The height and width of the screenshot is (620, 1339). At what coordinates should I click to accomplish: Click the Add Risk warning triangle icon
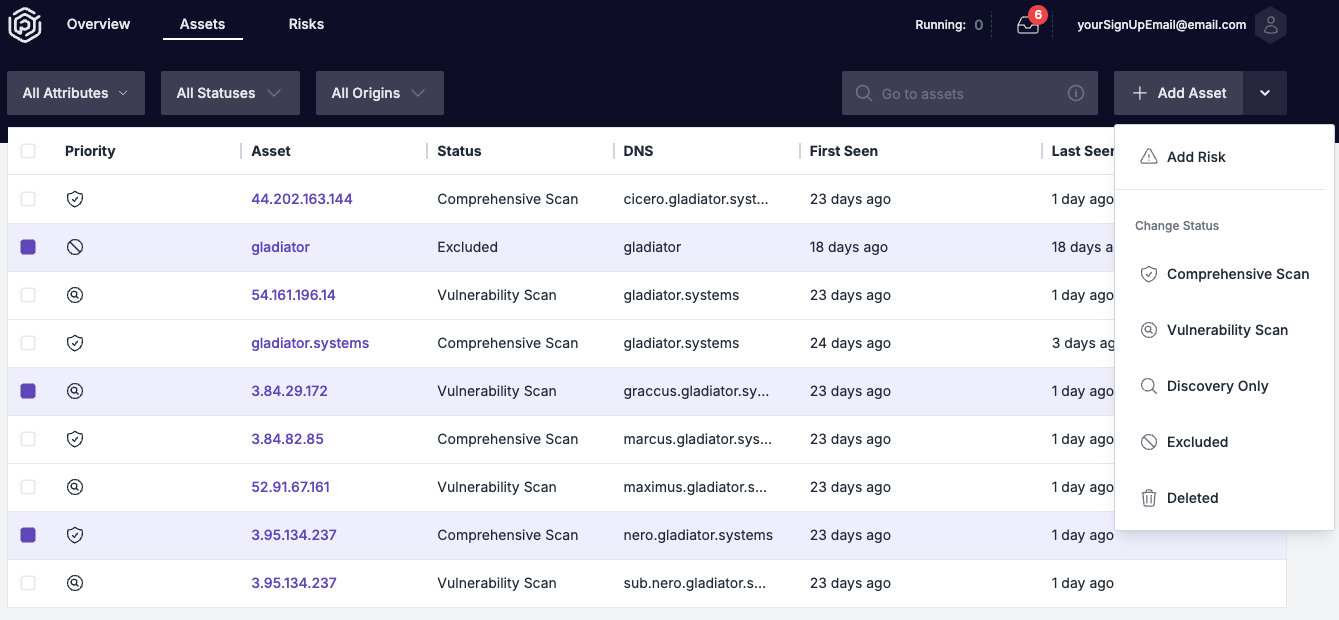click(x=1149, y=156)
